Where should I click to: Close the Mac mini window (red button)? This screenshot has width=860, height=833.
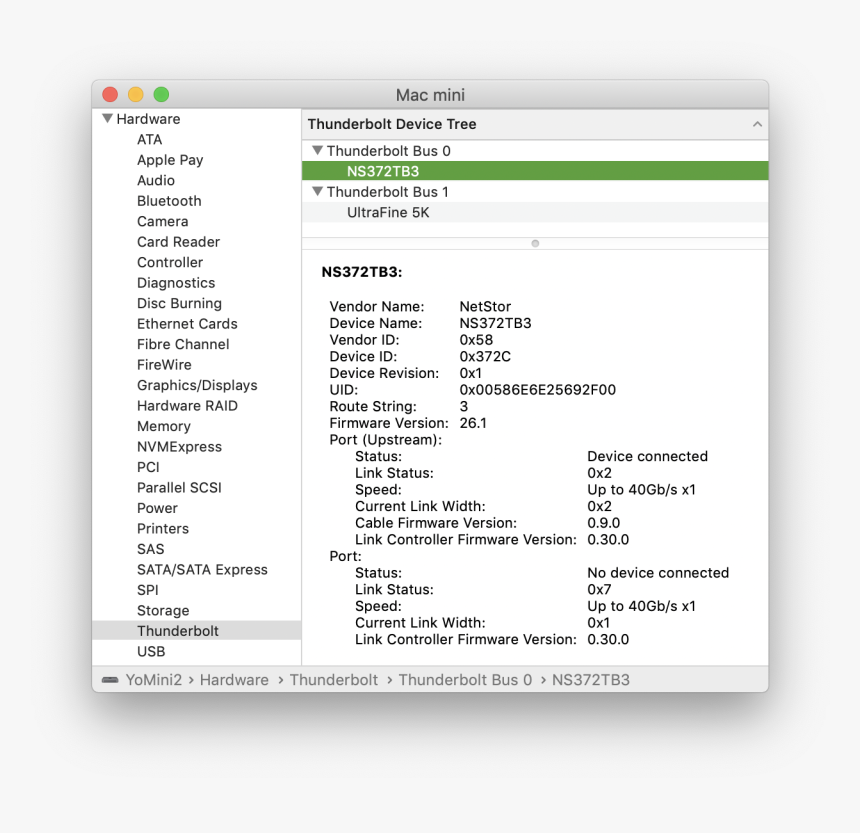click(110, 95)
